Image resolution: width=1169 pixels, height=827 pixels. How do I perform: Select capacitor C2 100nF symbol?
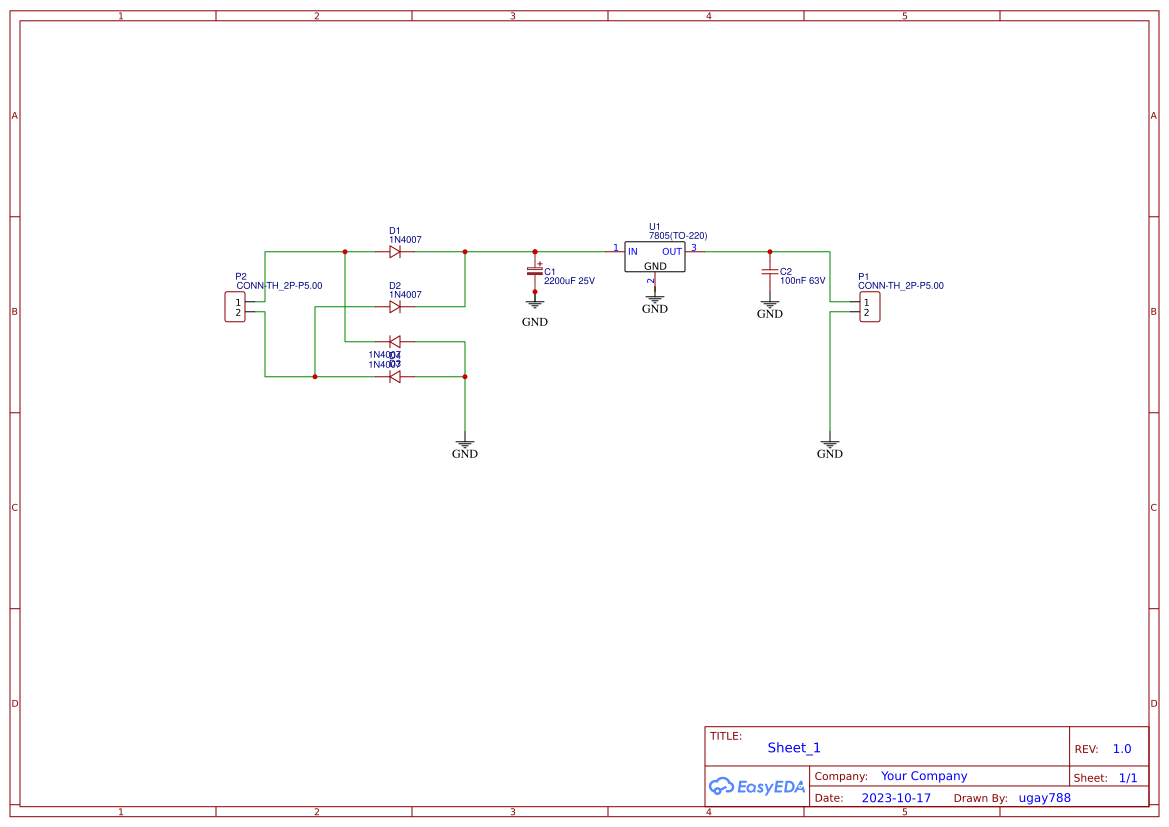click(770, 270)
